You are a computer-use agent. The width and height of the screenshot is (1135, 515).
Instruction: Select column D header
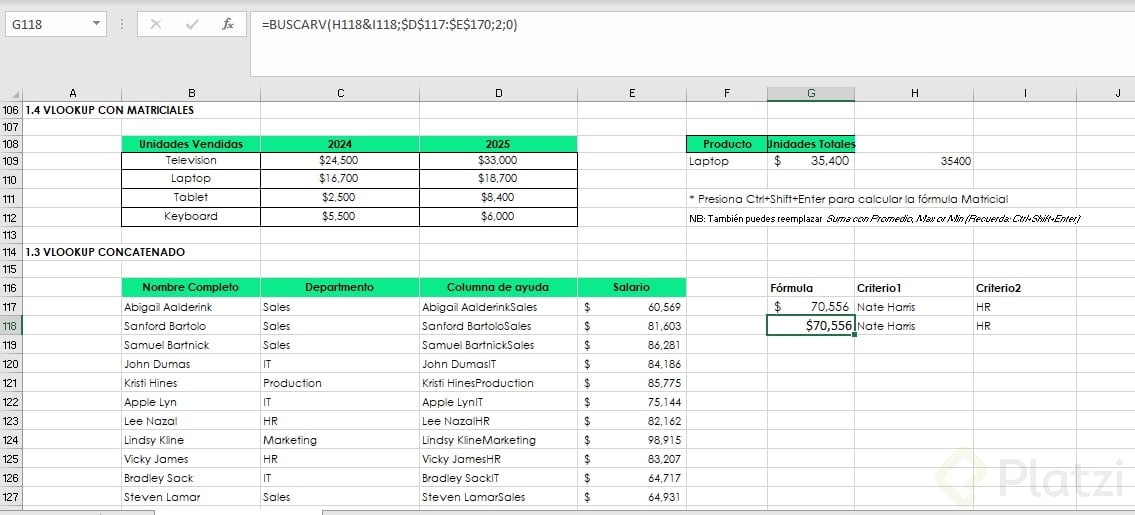[x=499, y=93]
